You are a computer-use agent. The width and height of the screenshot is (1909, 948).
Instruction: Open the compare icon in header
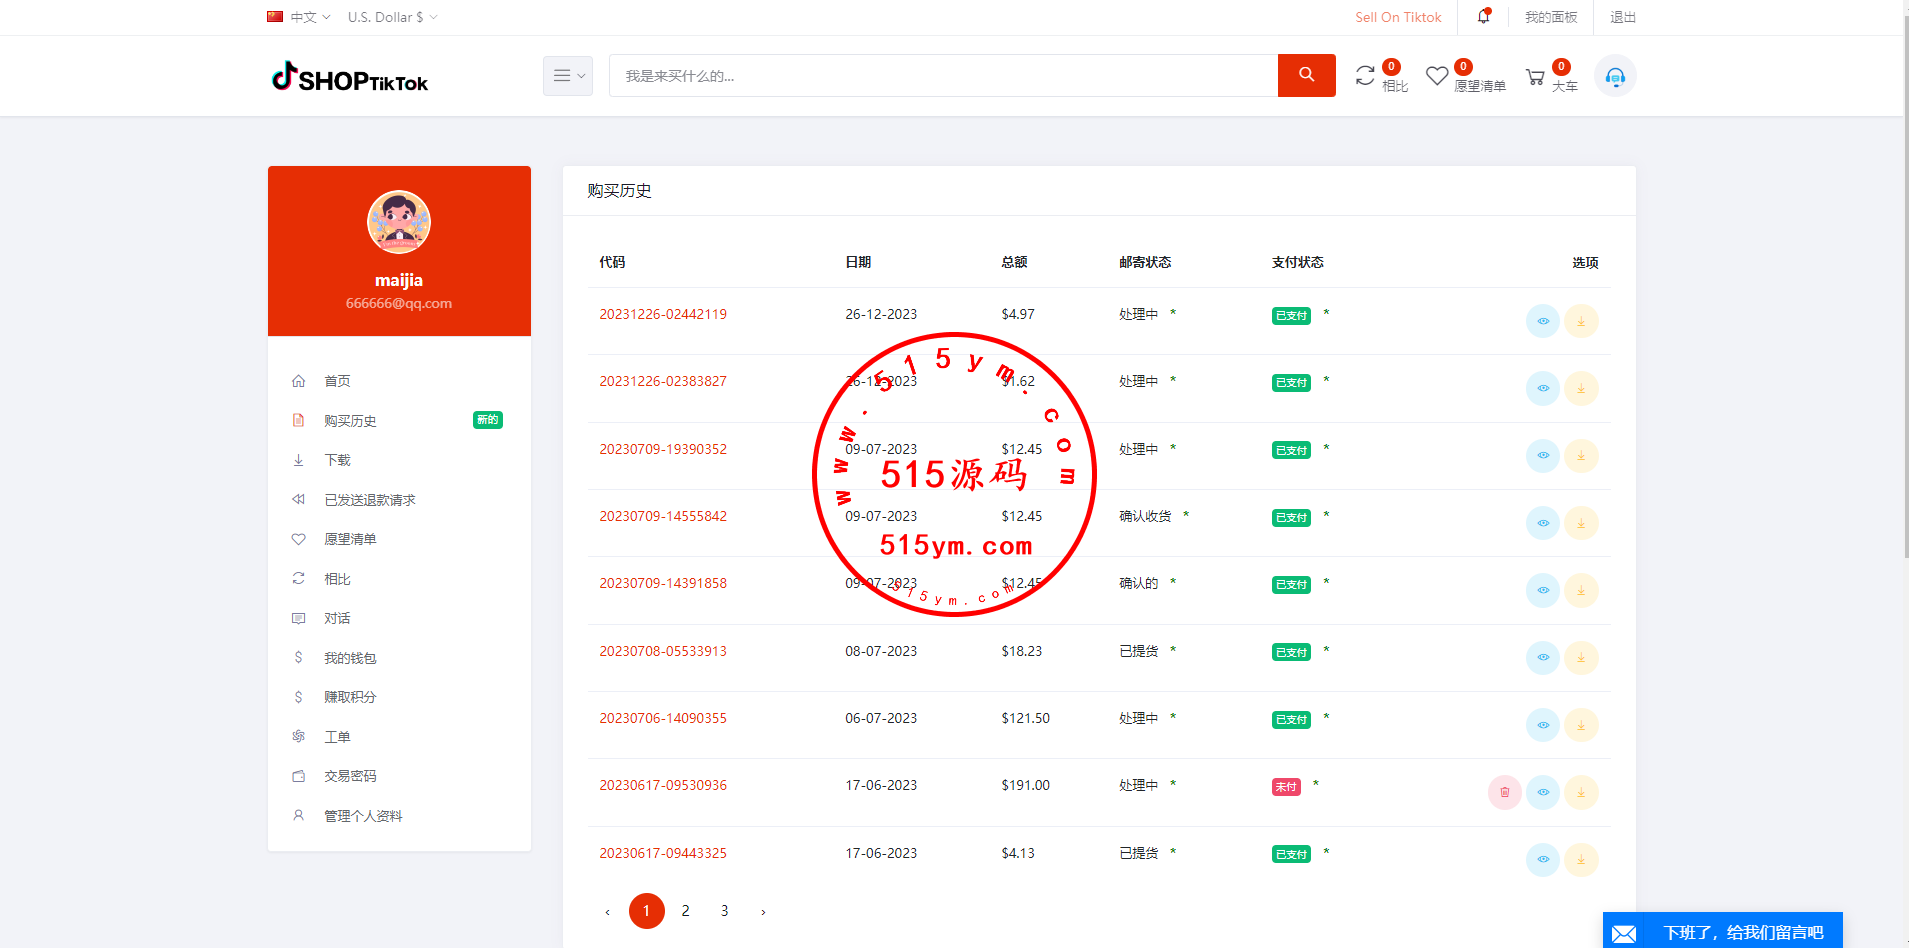click(1365, 76)
